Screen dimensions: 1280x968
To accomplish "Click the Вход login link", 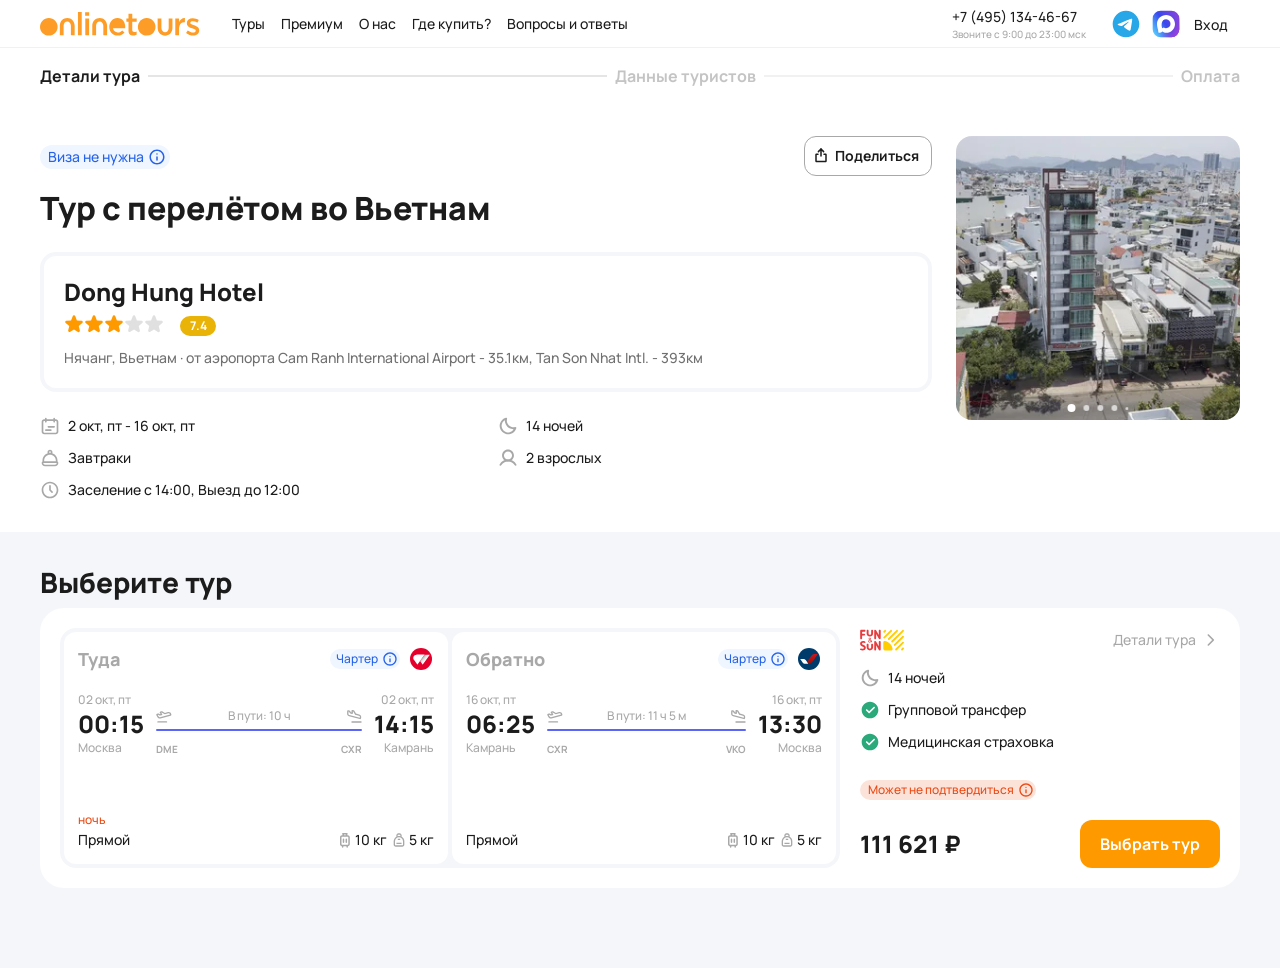I will (1210, 25).
